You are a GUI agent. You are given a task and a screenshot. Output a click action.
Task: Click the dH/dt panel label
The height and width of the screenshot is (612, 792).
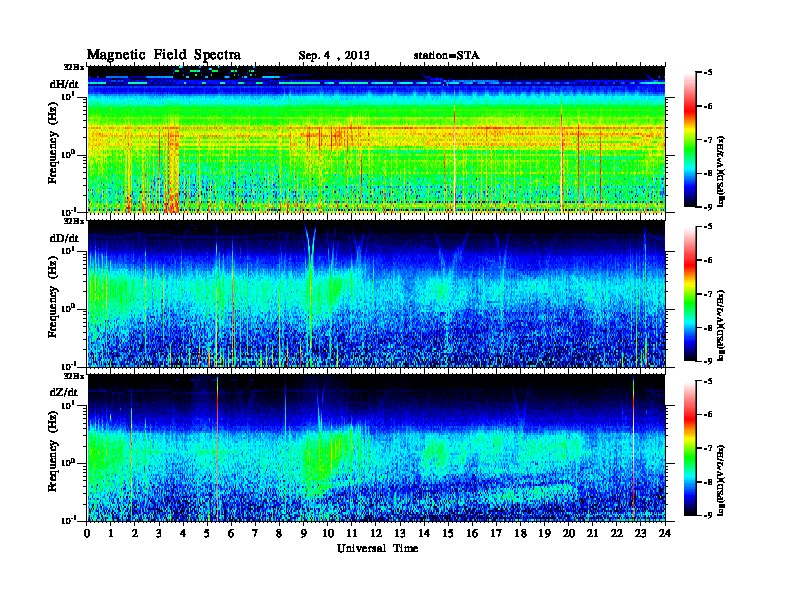point(64,84)
